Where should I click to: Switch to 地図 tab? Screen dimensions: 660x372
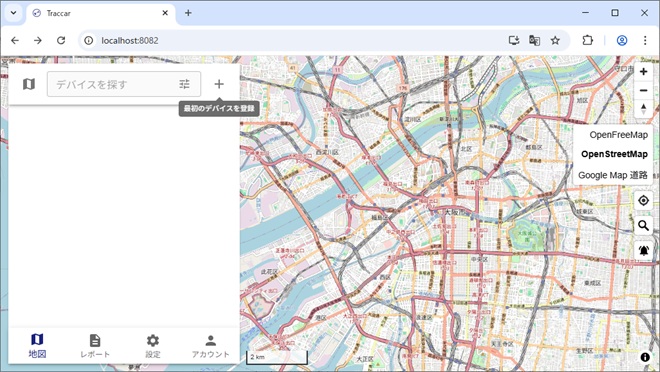tap(37, 345)
